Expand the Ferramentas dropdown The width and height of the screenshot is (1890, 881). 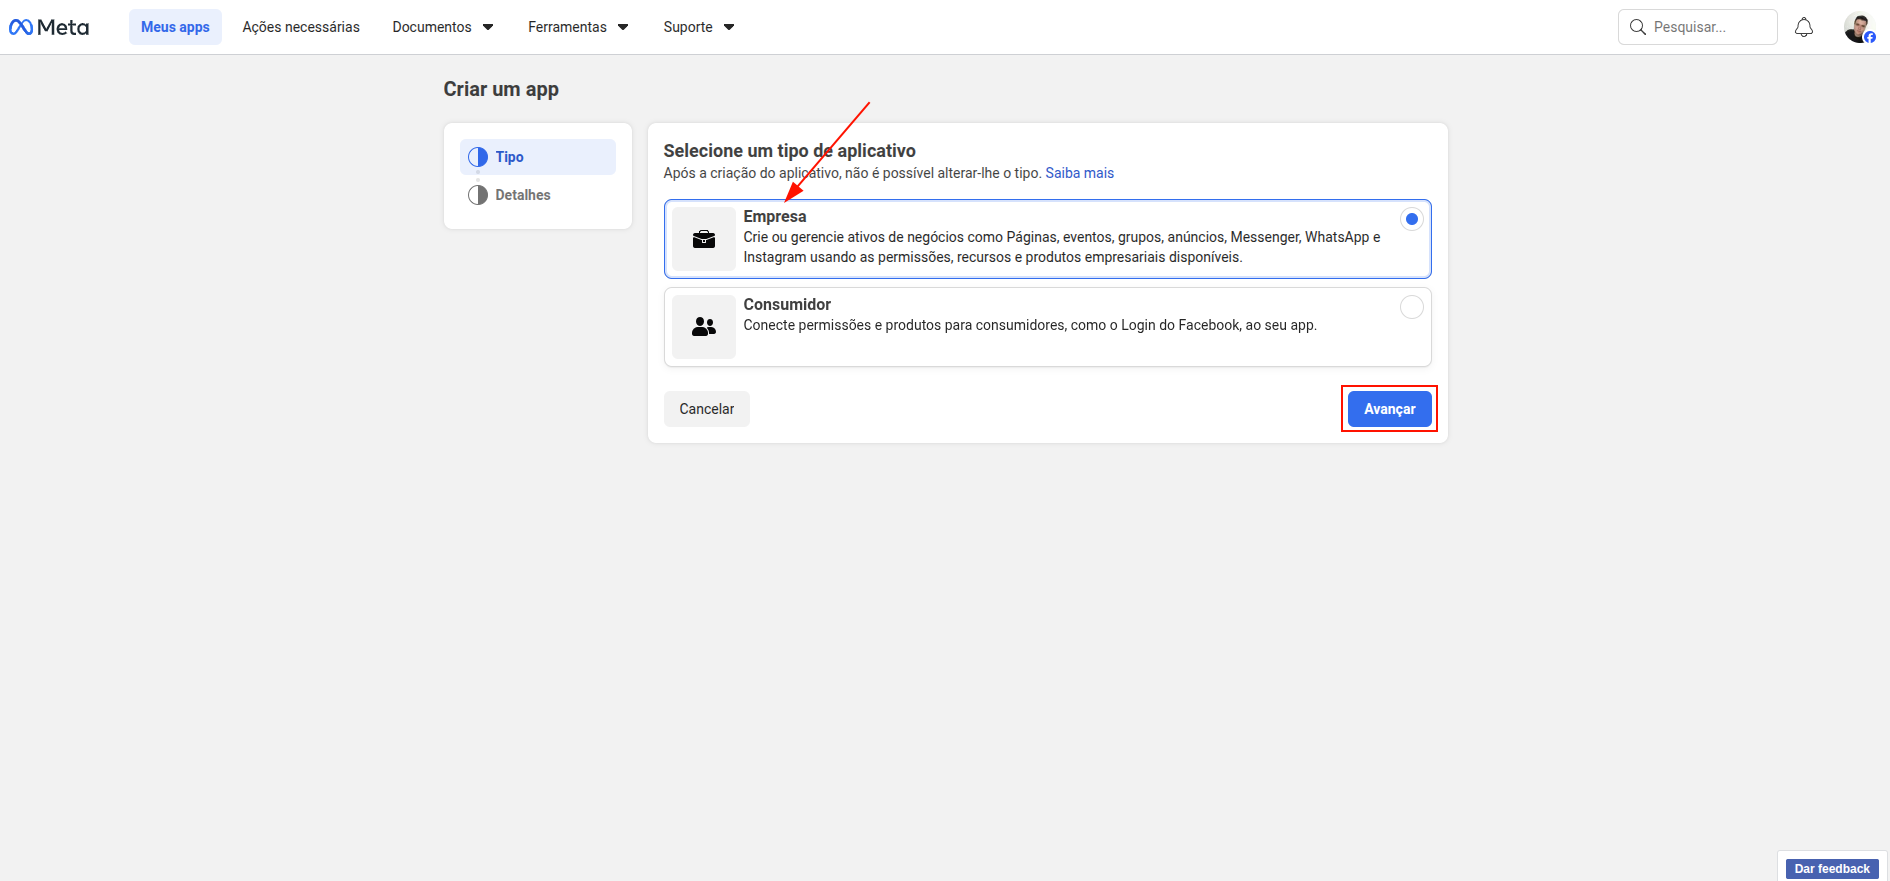pos(578,27)
